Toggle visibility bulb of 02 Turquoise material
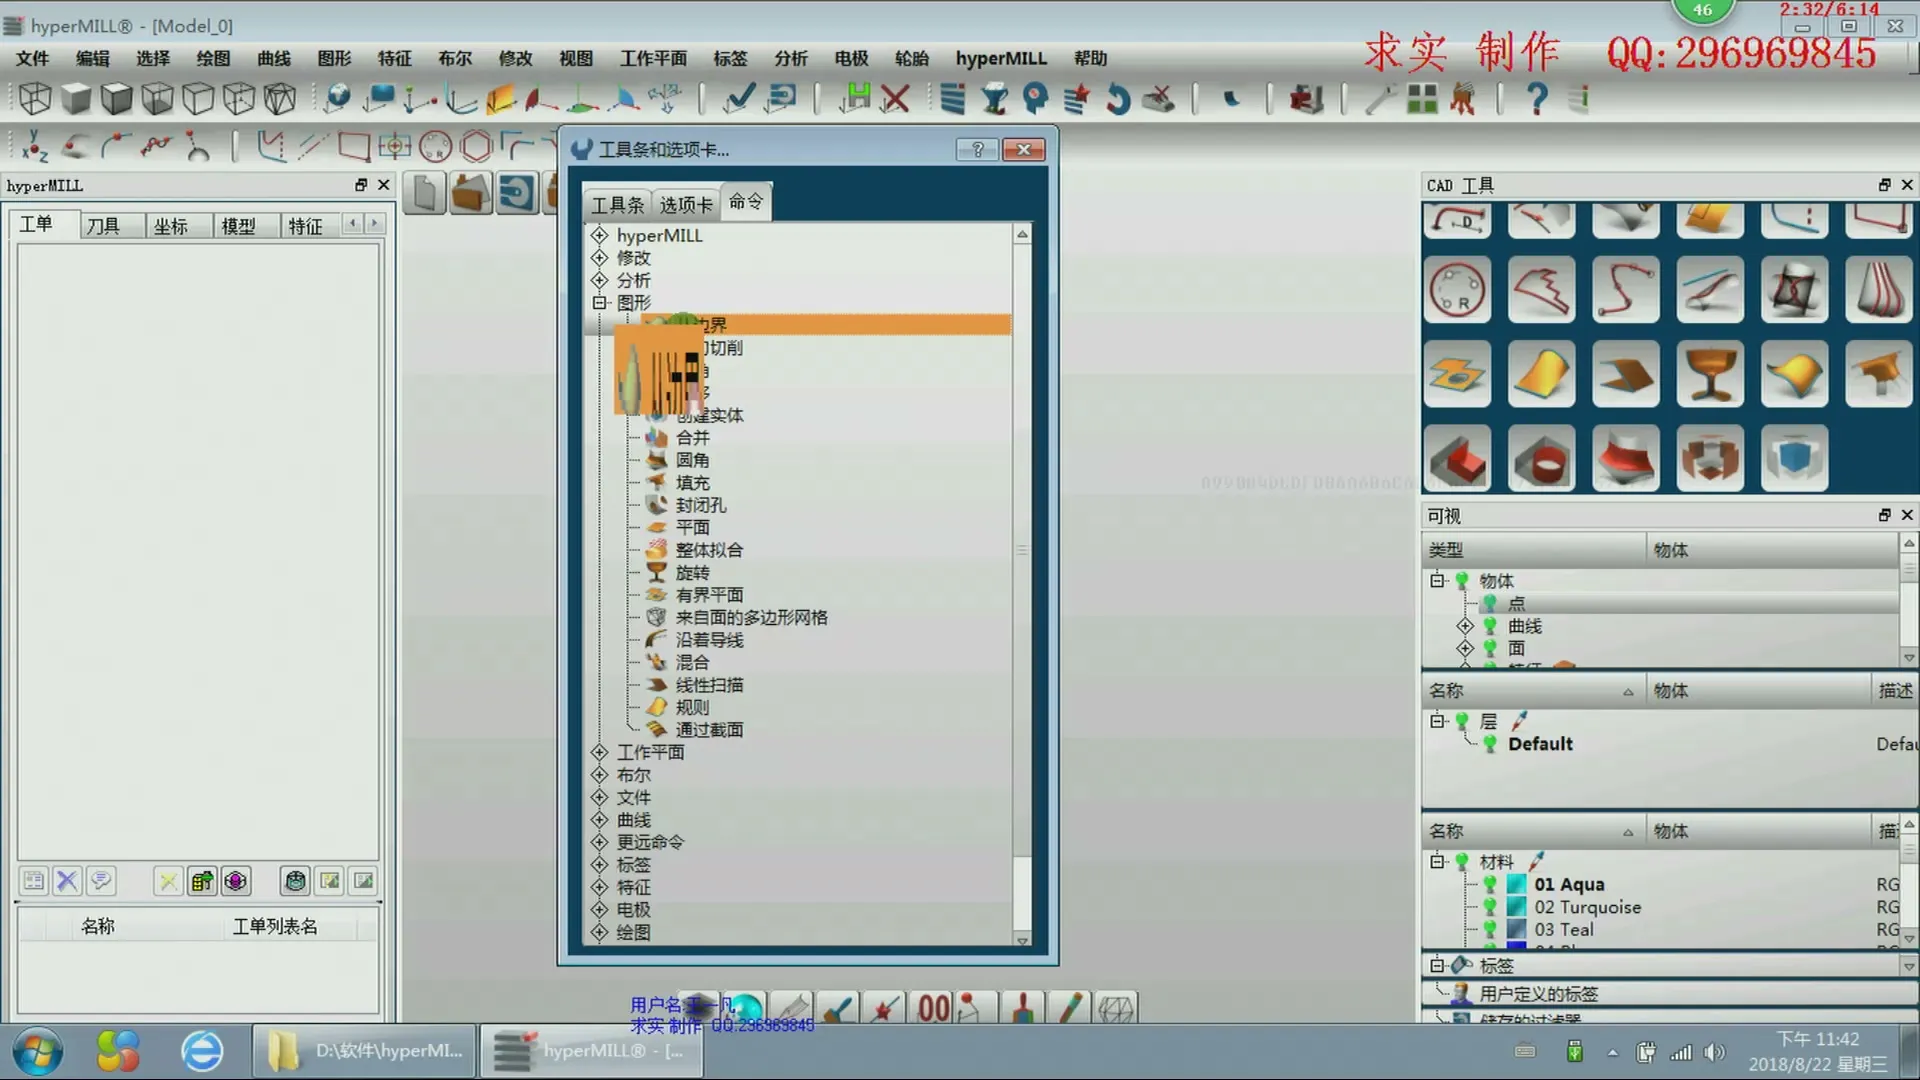 (x=1490, y=907)
